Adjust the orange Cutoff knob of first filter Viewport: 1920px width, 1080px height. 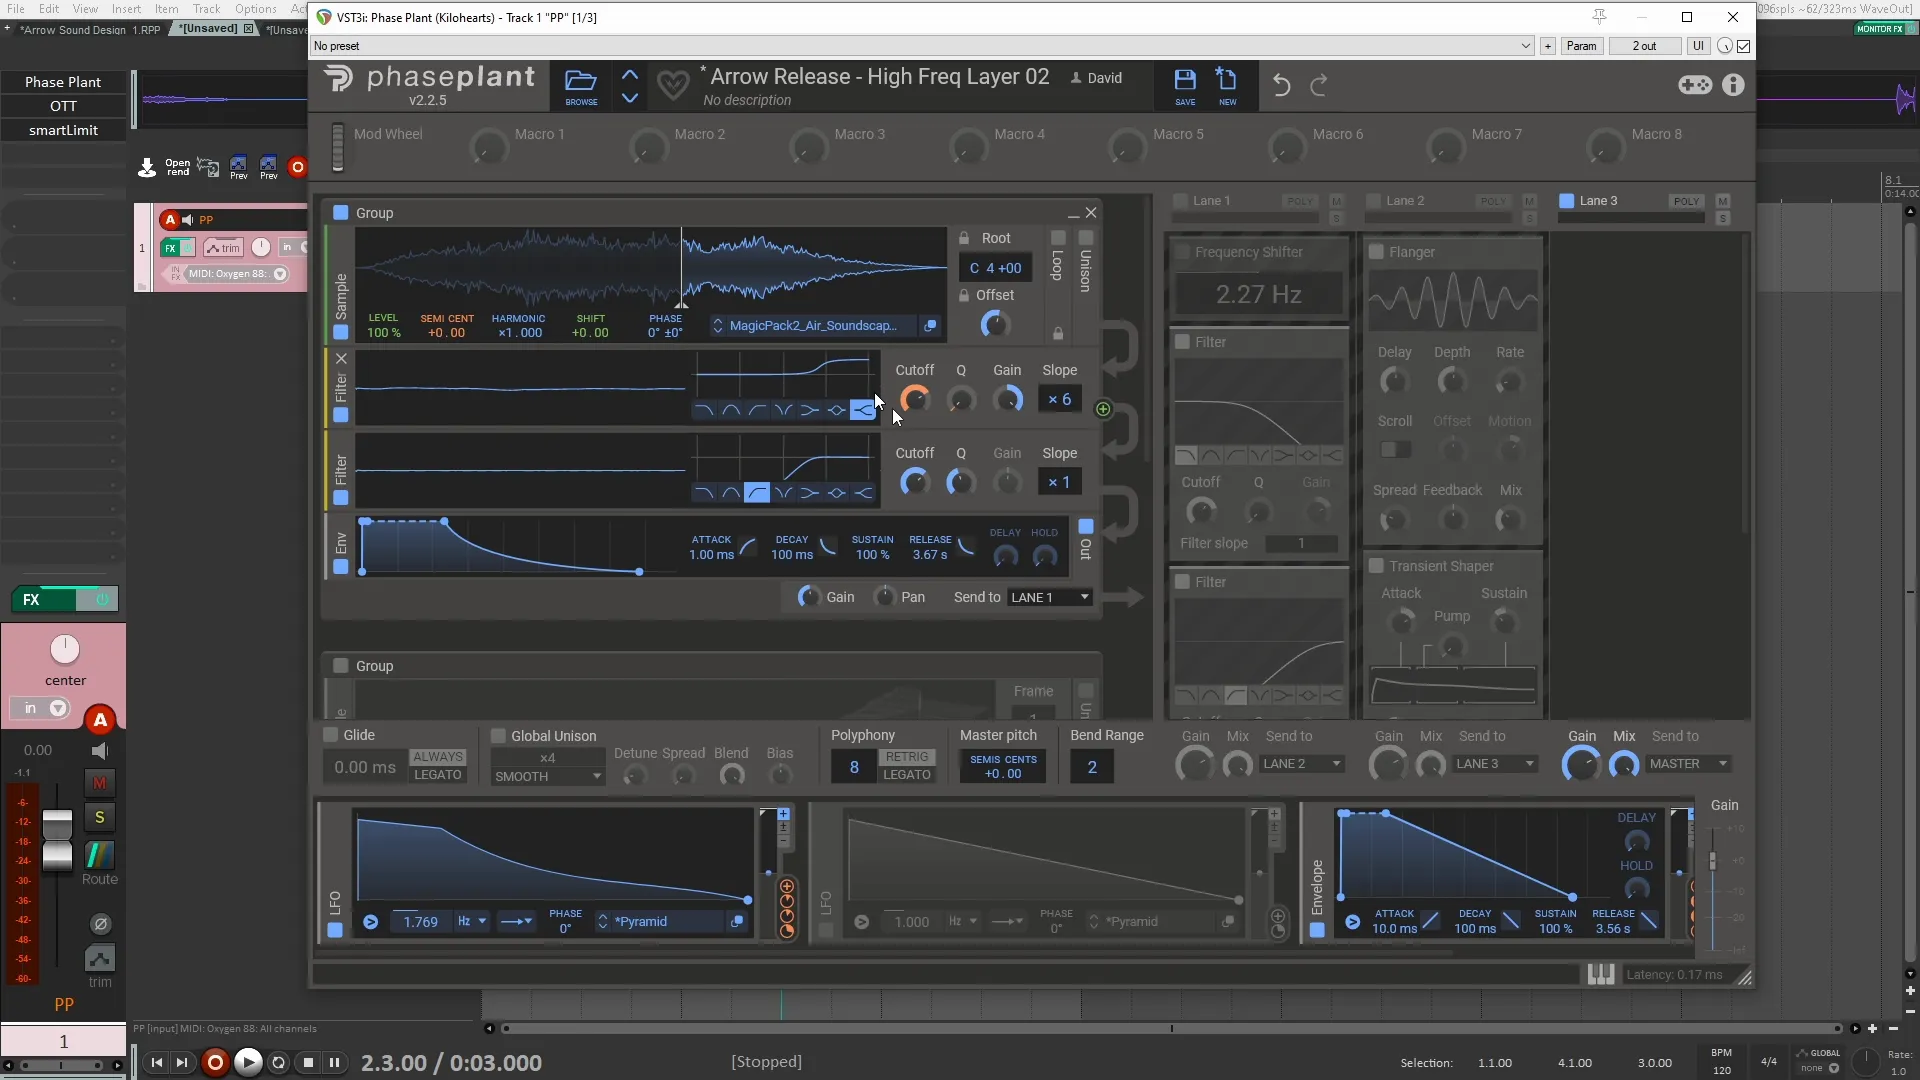(914, 399)
